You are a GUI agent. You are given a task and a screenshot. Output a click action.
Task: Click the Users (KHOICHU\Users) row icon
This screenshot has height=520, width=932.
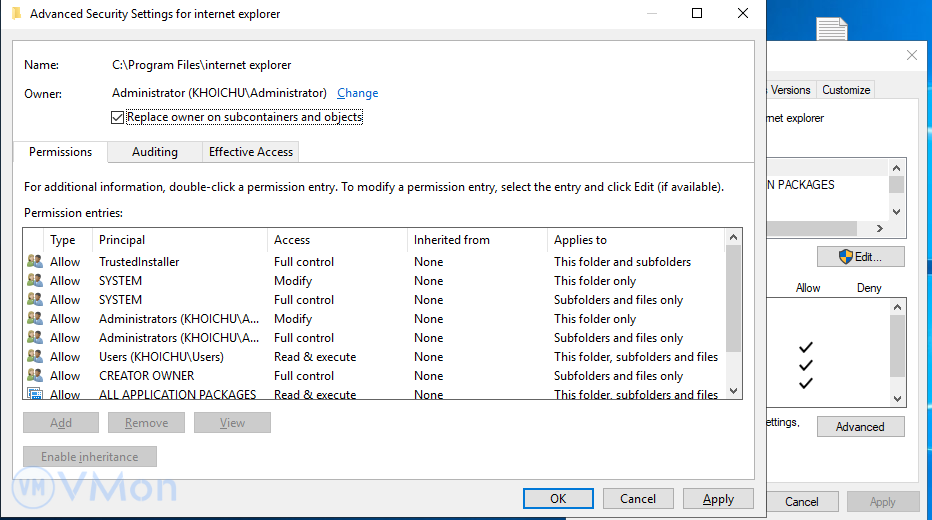pyautogui.click(x=35, y=357)
